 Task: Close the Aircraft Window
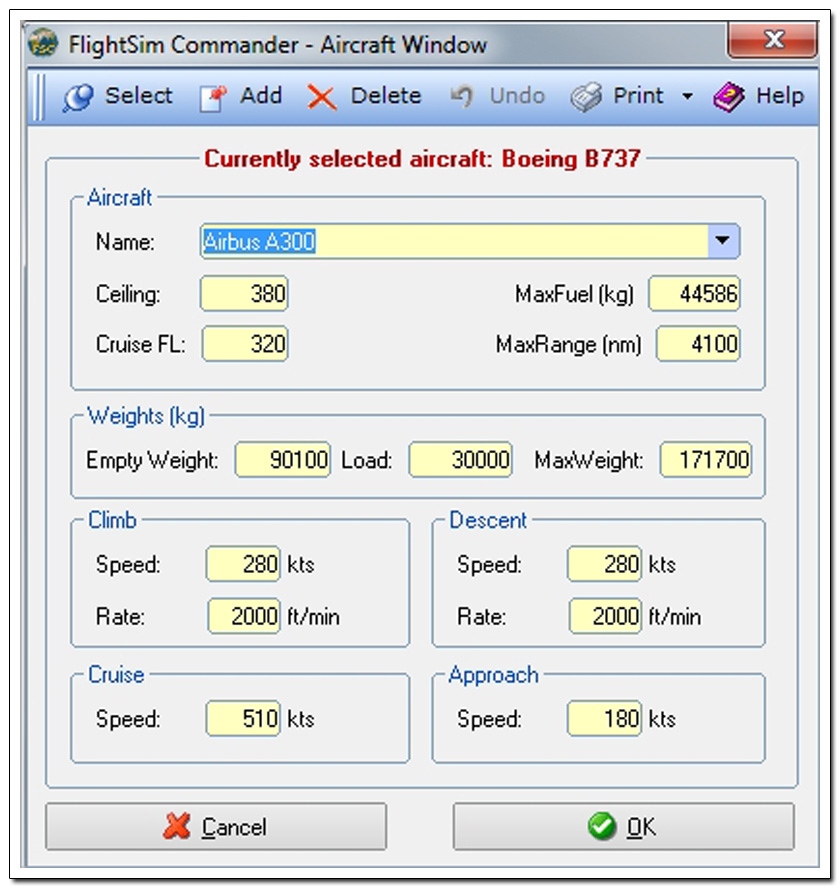pyautogui.click(x=773, y=40)
